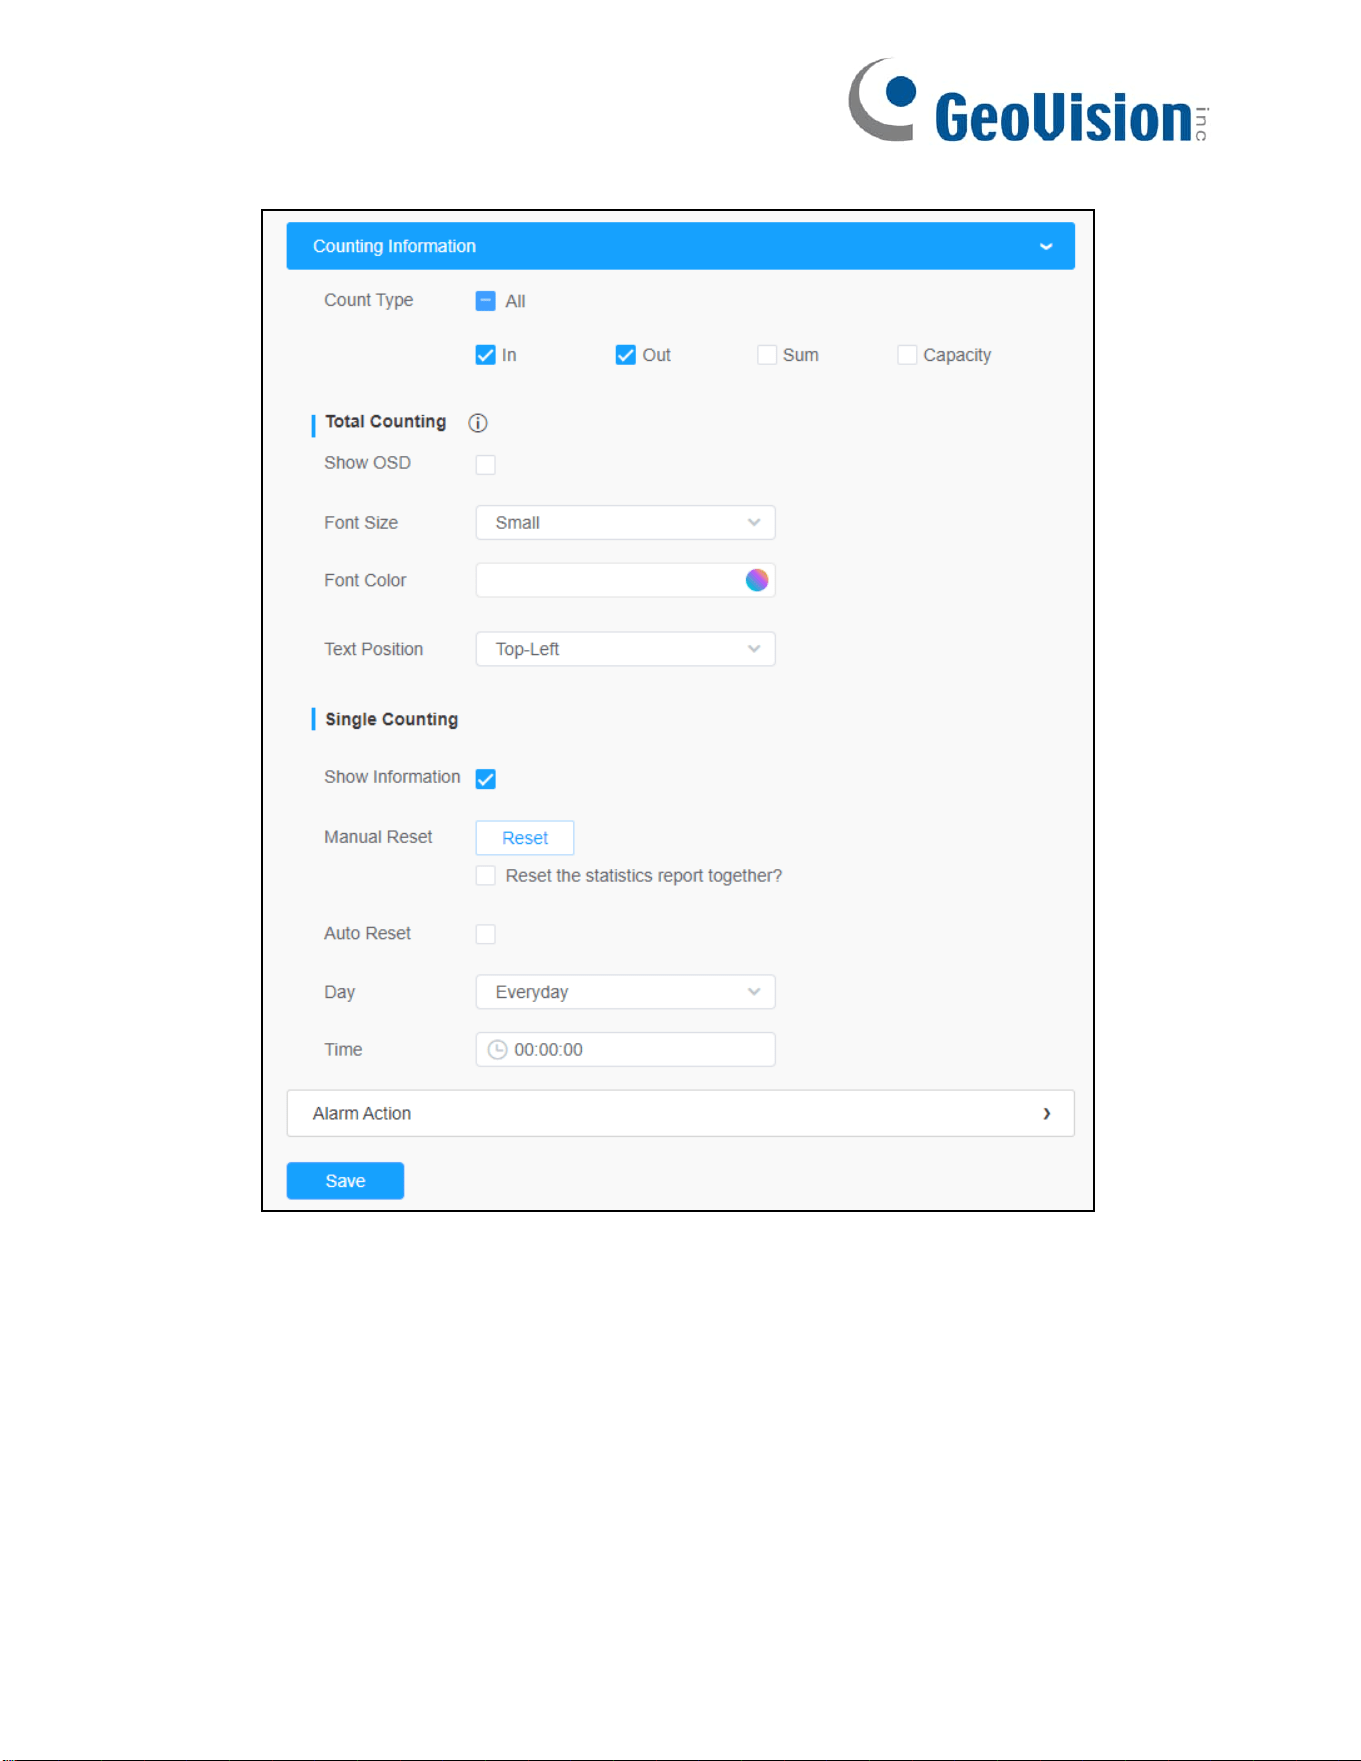This screenshot has width=1361, height=1761.
Task: Enable the Auto Reset checkbox
Action: coord(486,934)
